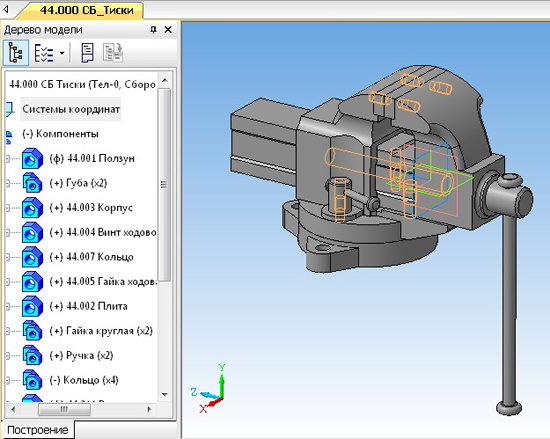The image size is (550, 439).
Task: Click the XYZ orientation triad
Action: click(x=209, y=389)
